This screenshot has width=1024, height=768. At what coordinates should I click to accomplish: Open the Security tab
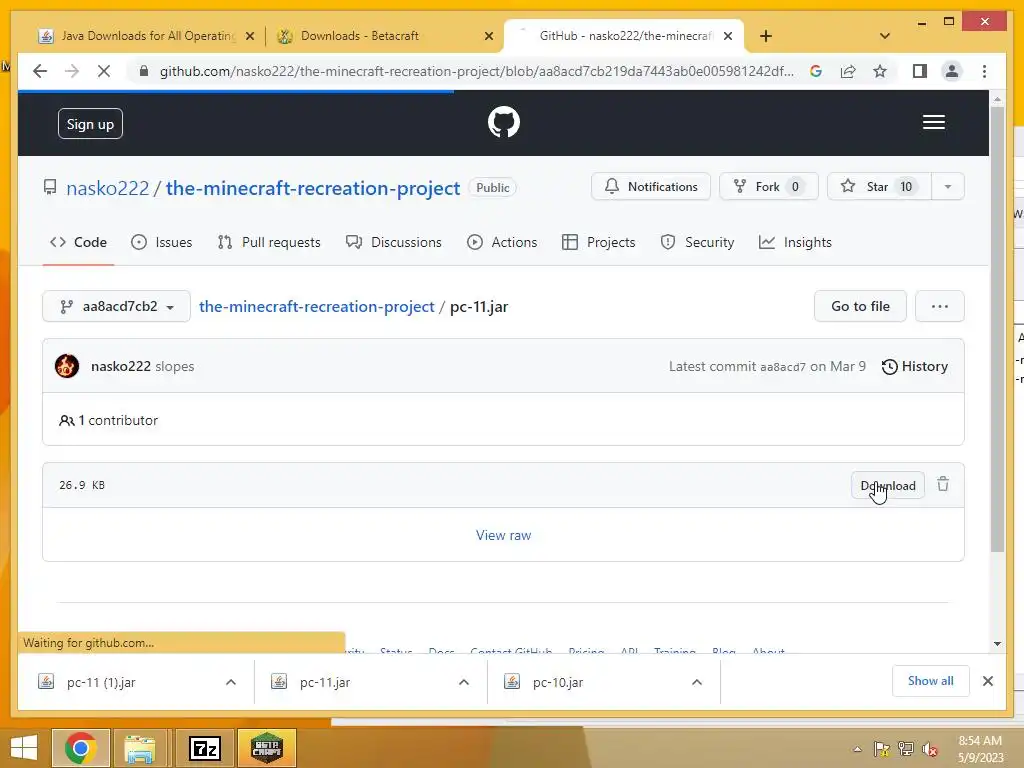tap(697, 242)
